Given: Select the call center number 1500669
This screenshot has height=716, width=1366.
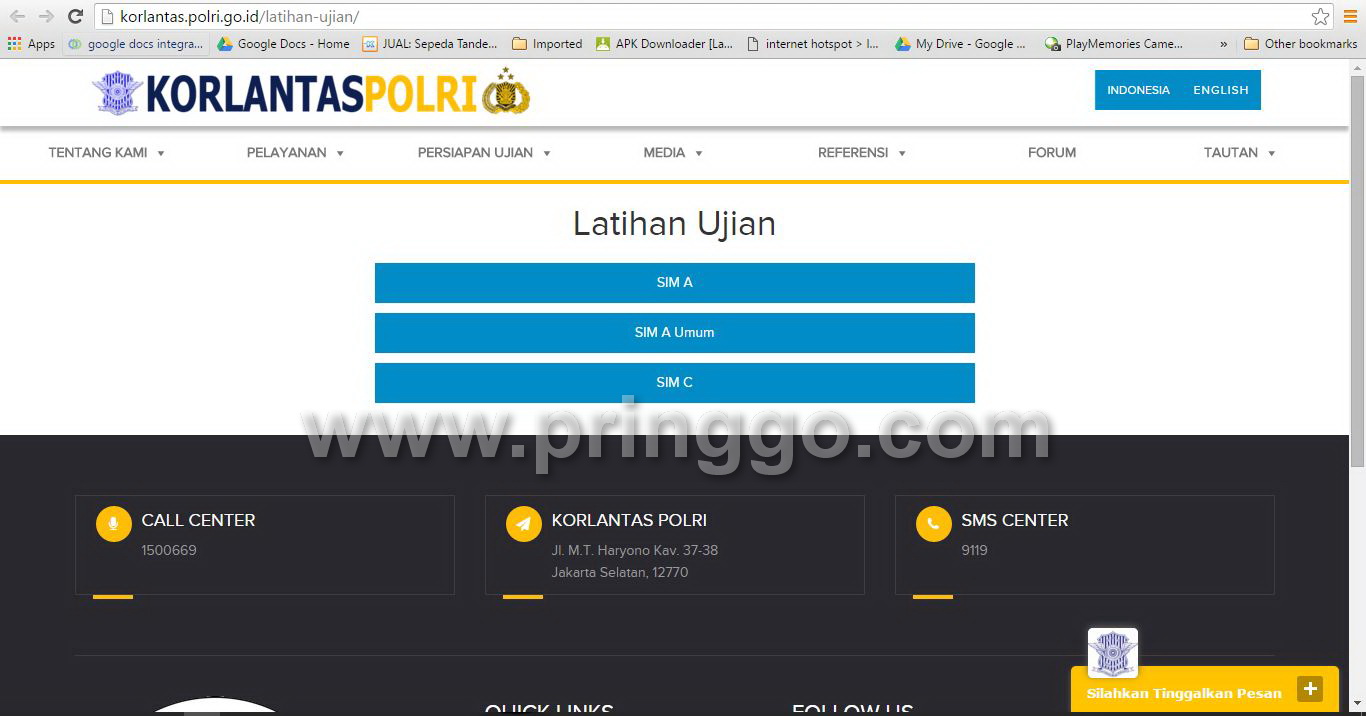Looking at the screenshot, I should pos(169,550).
